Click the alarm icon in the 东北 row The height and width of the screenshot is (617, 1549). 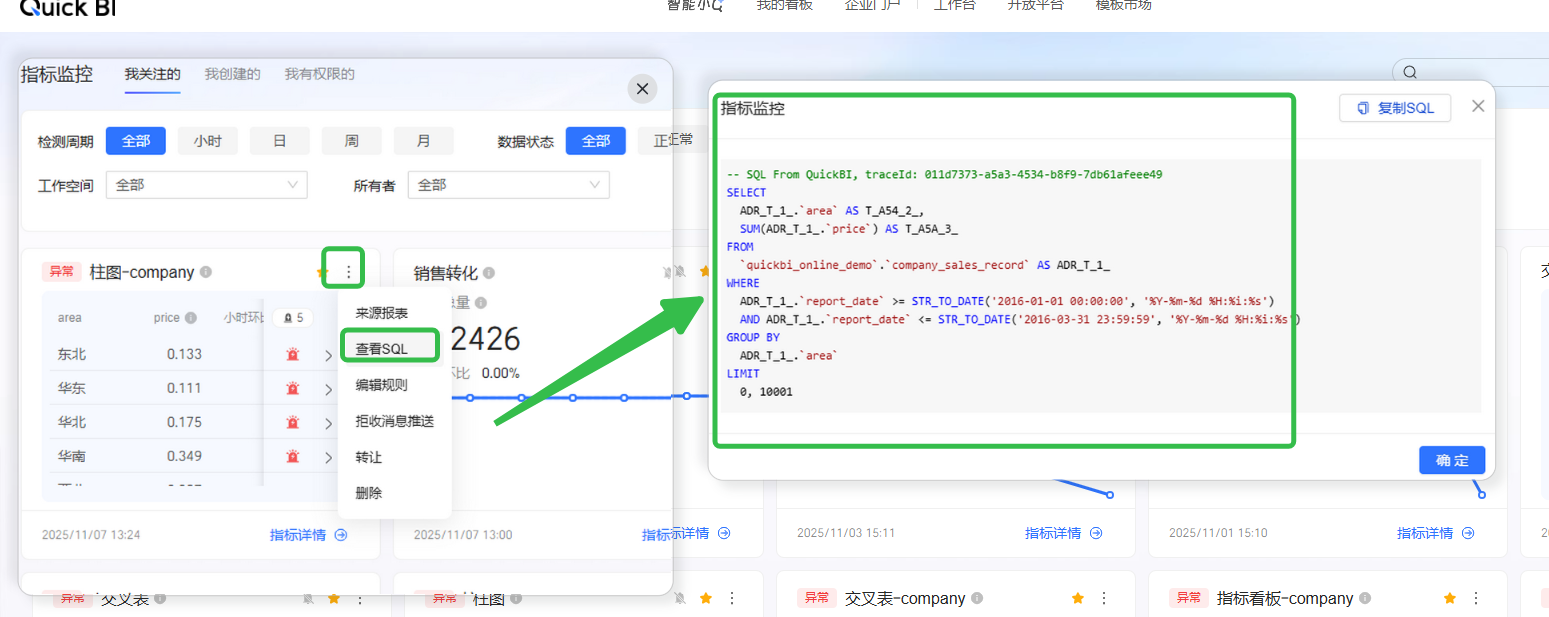click(293, 354)
